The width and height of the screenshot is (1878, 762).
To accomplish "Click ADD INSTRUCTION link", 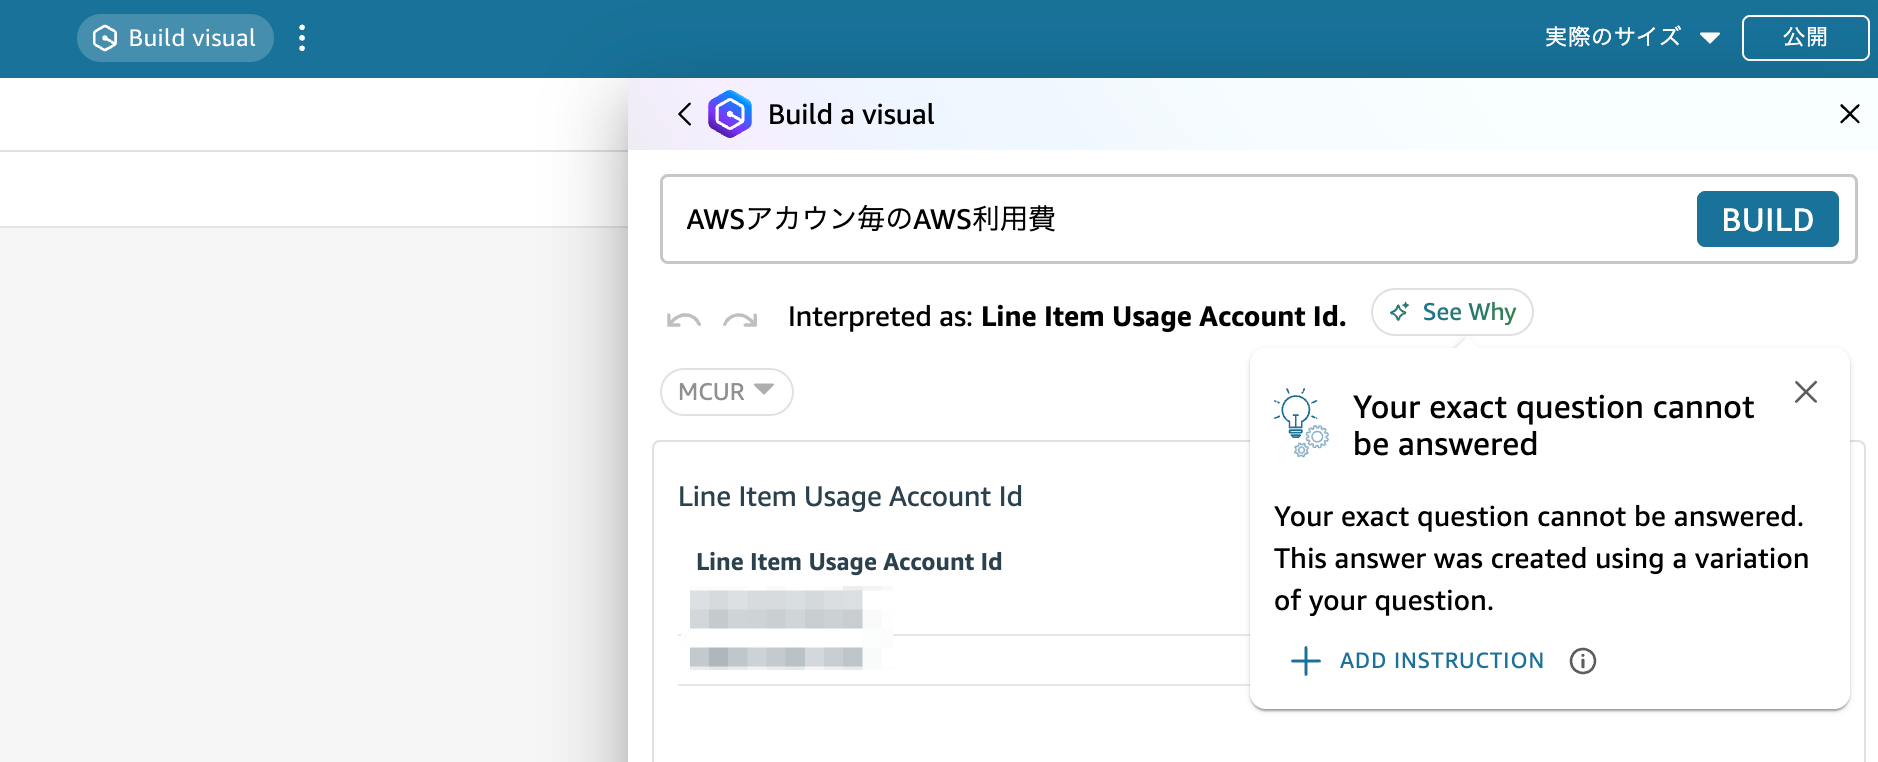I will tap(1418, 661).
